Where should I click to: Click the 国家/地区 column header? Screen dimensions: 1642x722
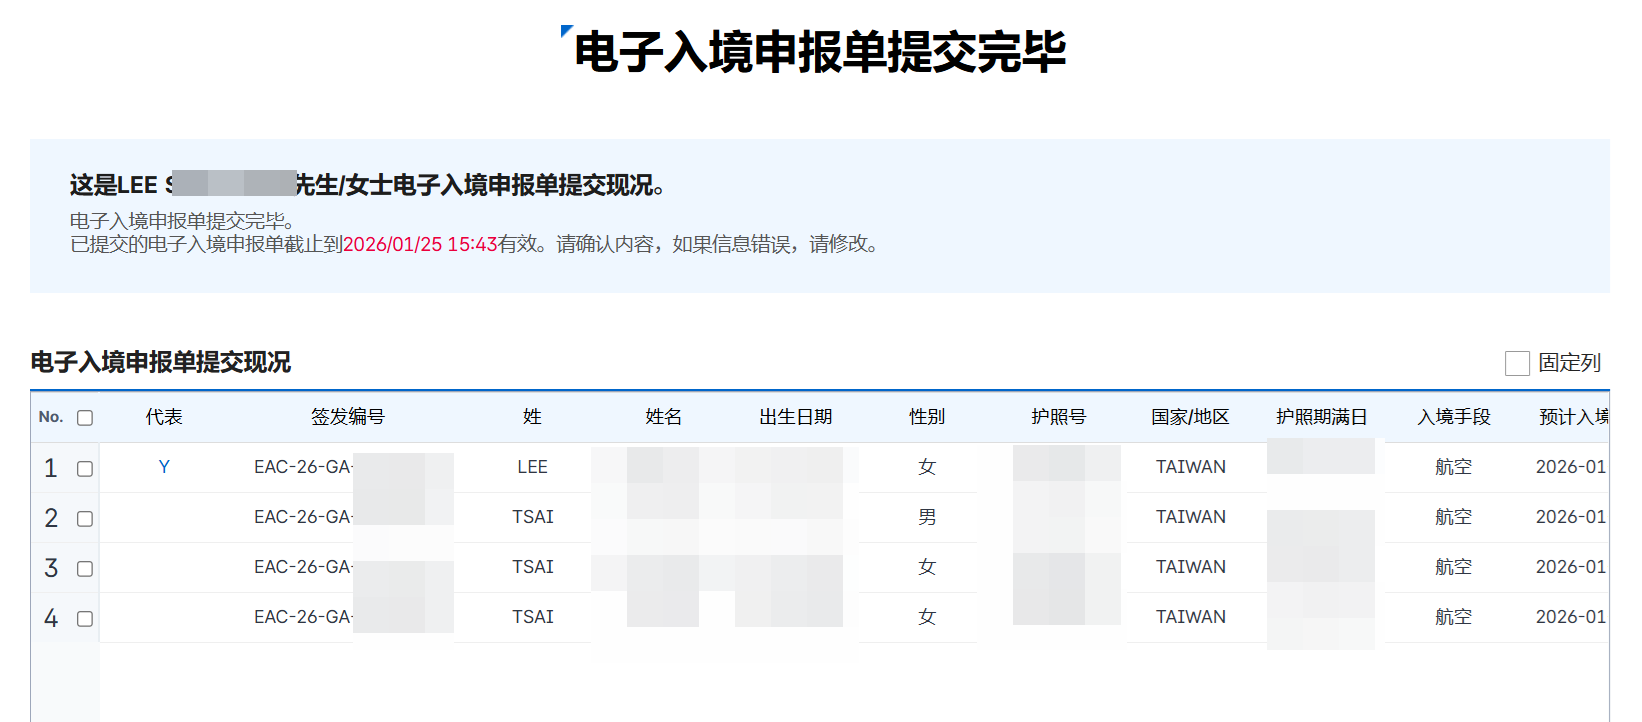(x=1190, y=417)
